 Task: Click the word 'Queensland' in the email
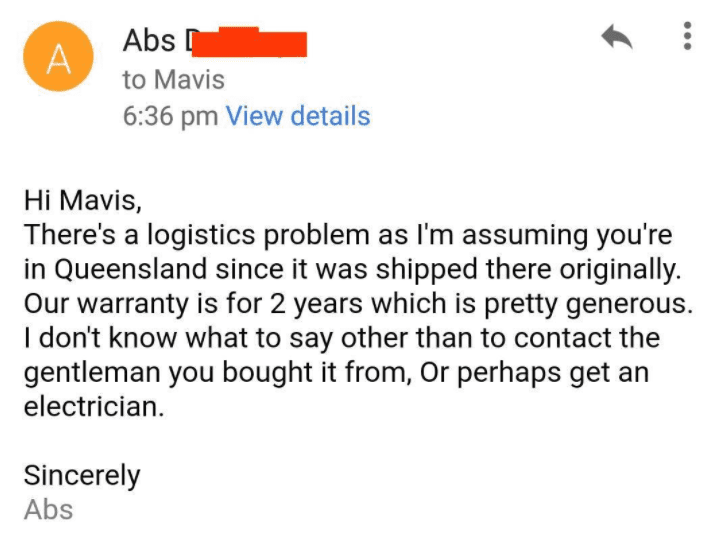click(x=131, y=270)
